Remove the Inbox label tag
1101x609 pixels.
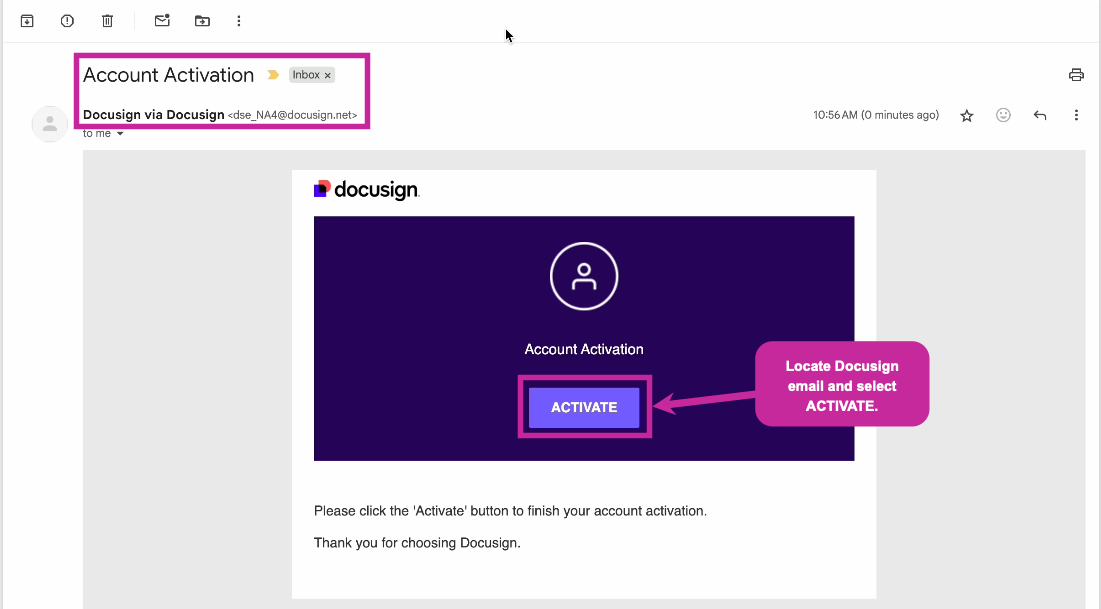327,74
